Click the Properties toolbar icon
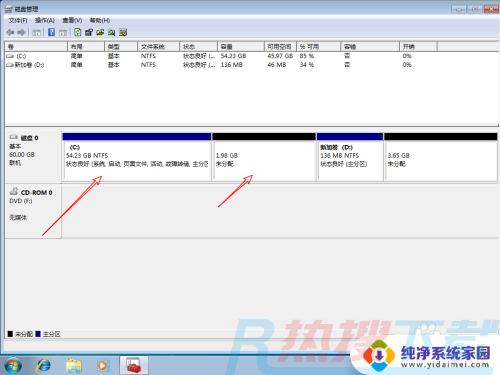Image resolution: width=500 pixels, height=375 pixels. pos(89,32)
